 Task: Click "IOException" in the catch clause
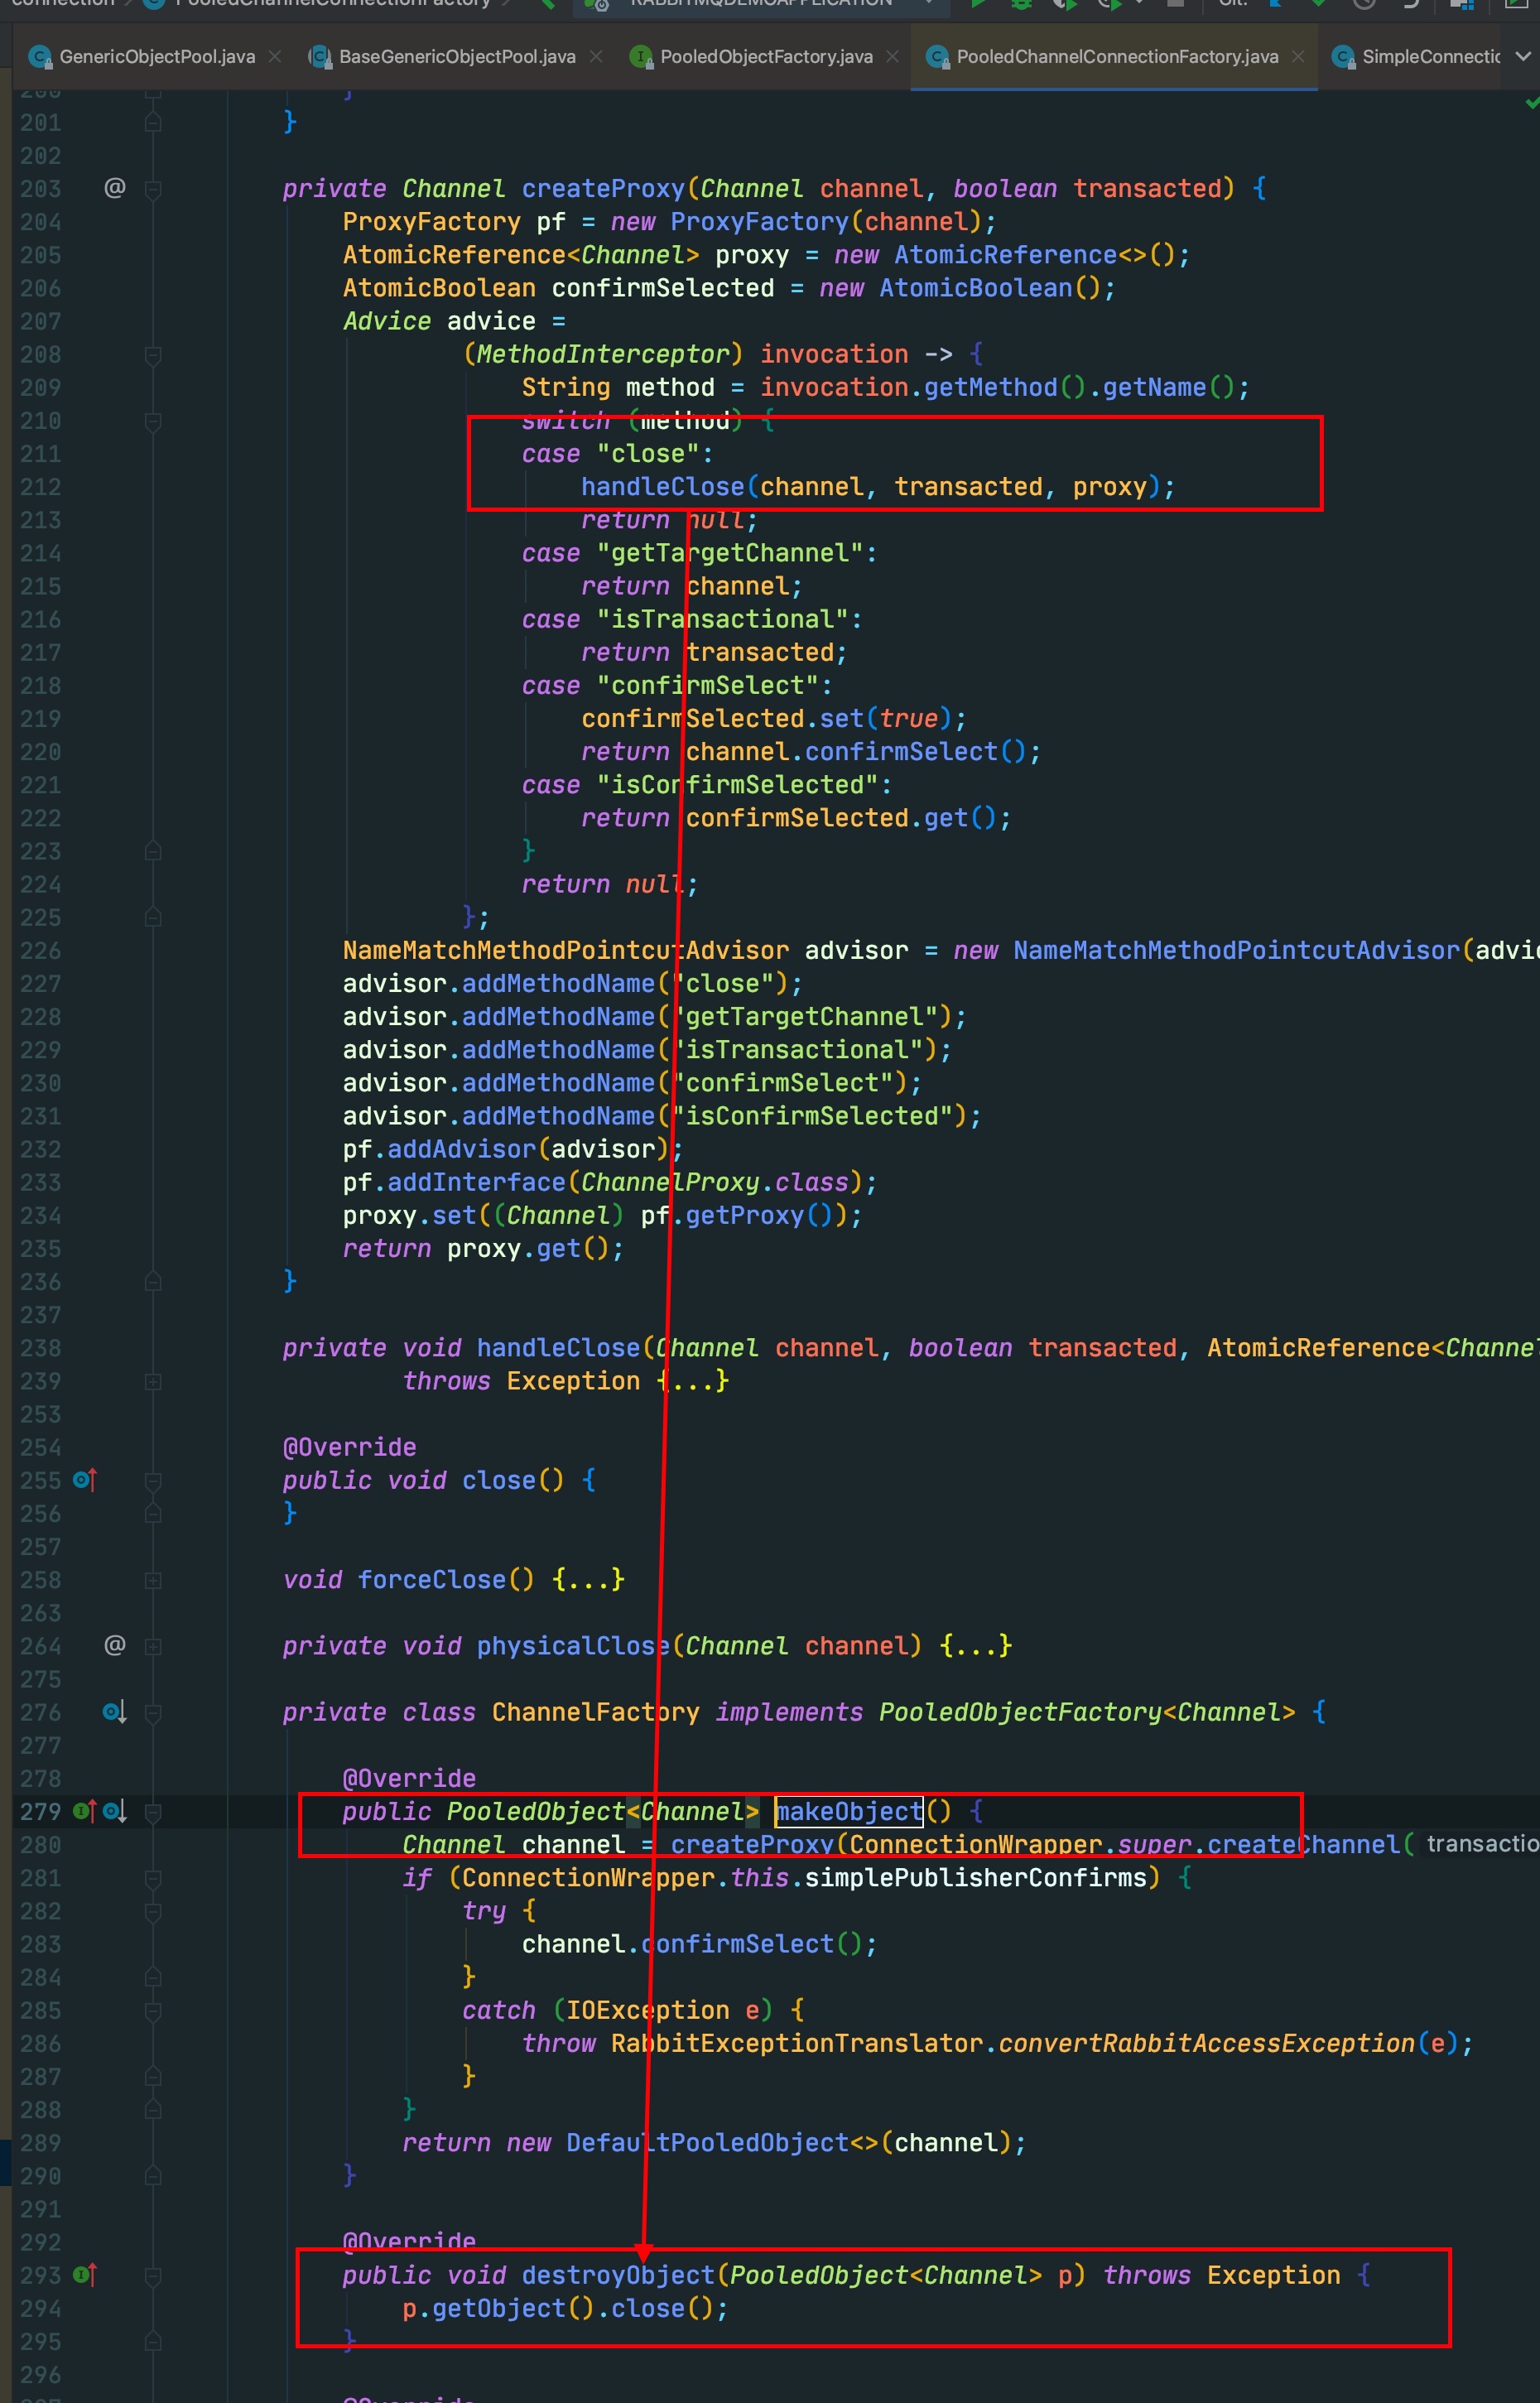point(648,2010)
